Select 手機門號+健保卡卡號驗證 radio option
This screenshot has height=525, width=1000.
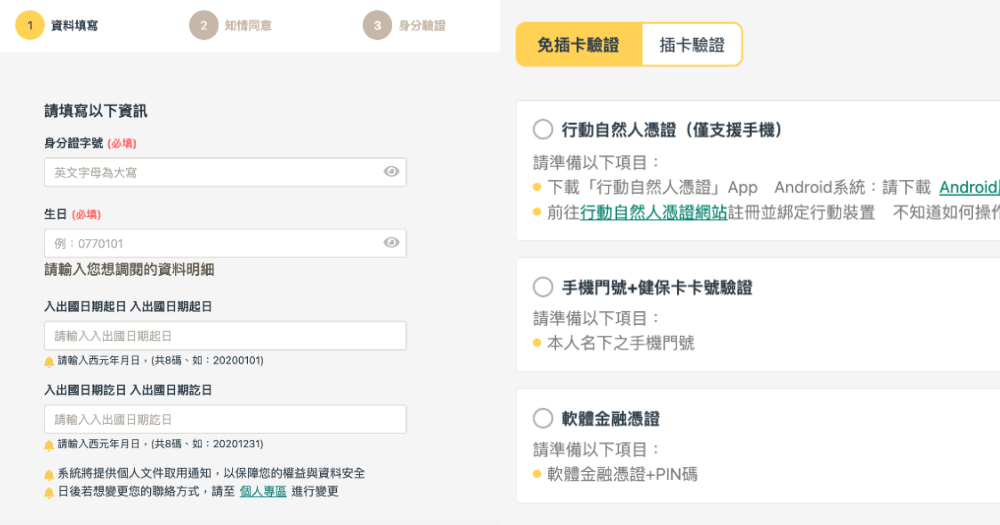coord(543,288)
